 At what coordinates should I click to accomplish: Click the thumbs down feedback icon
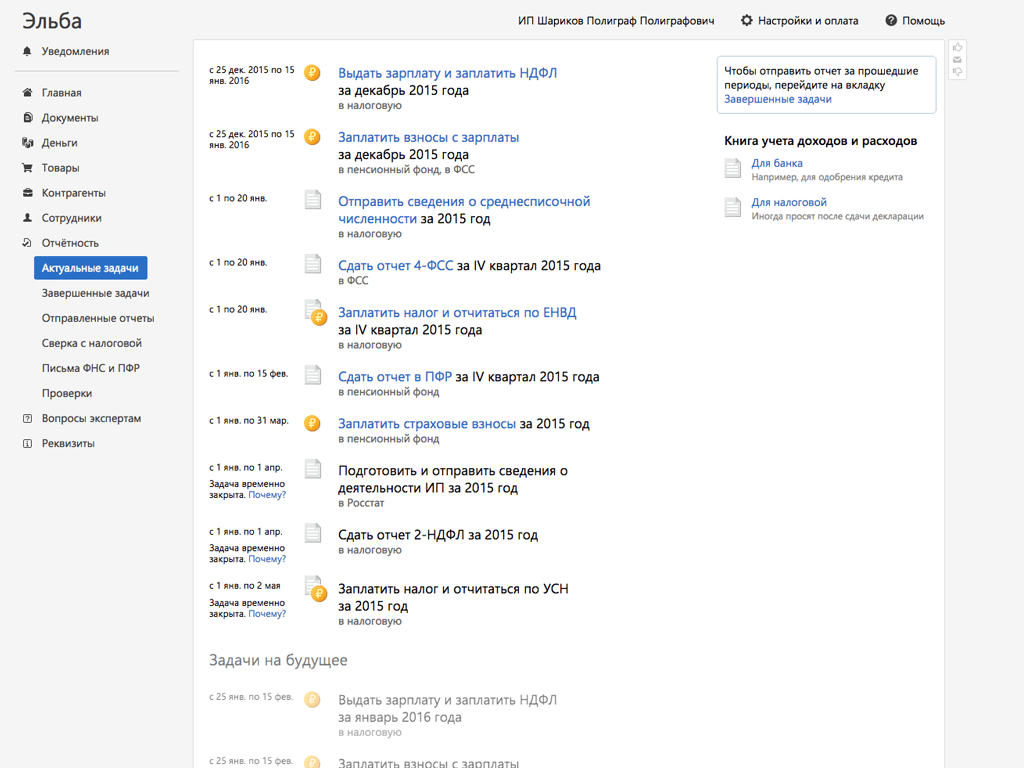click(x=957, y=72)
